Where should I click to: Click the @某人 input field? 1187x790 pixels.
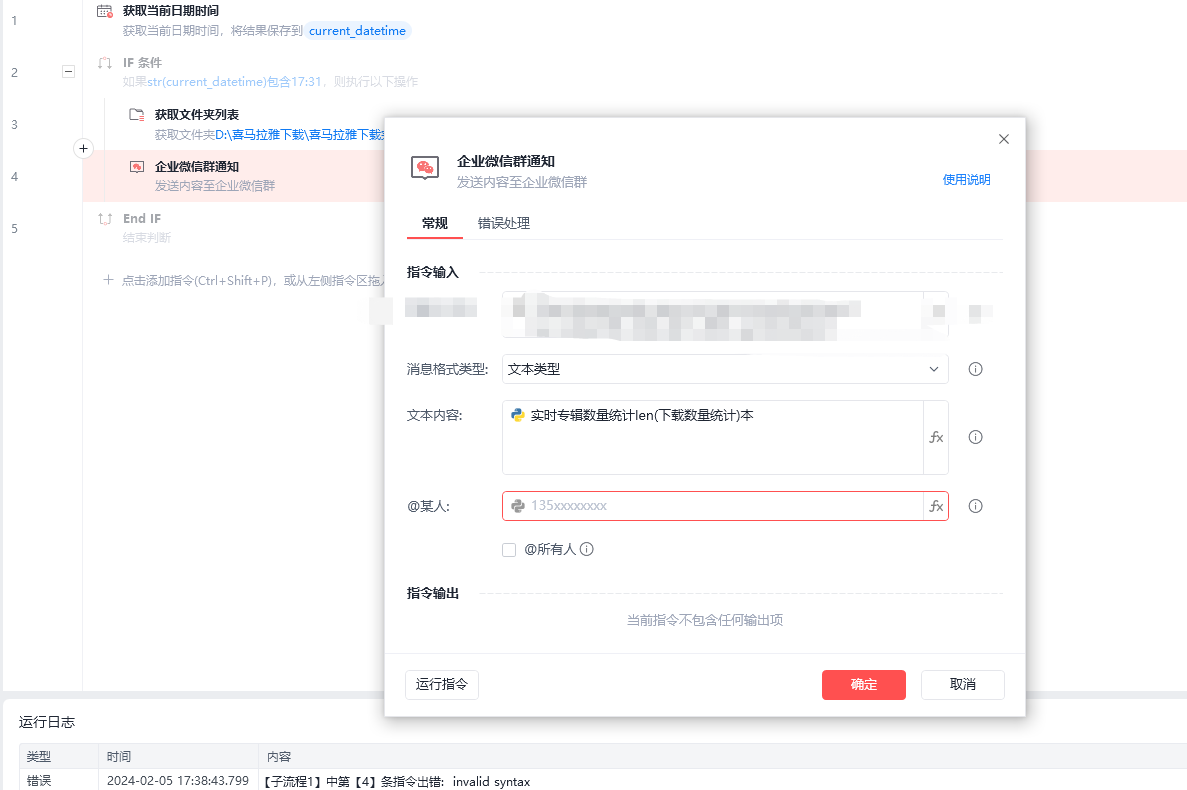(x=712, y=506)
